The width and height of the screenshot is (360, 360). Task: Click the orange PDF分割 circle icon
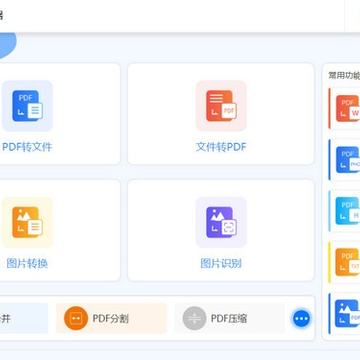point(76,318)
